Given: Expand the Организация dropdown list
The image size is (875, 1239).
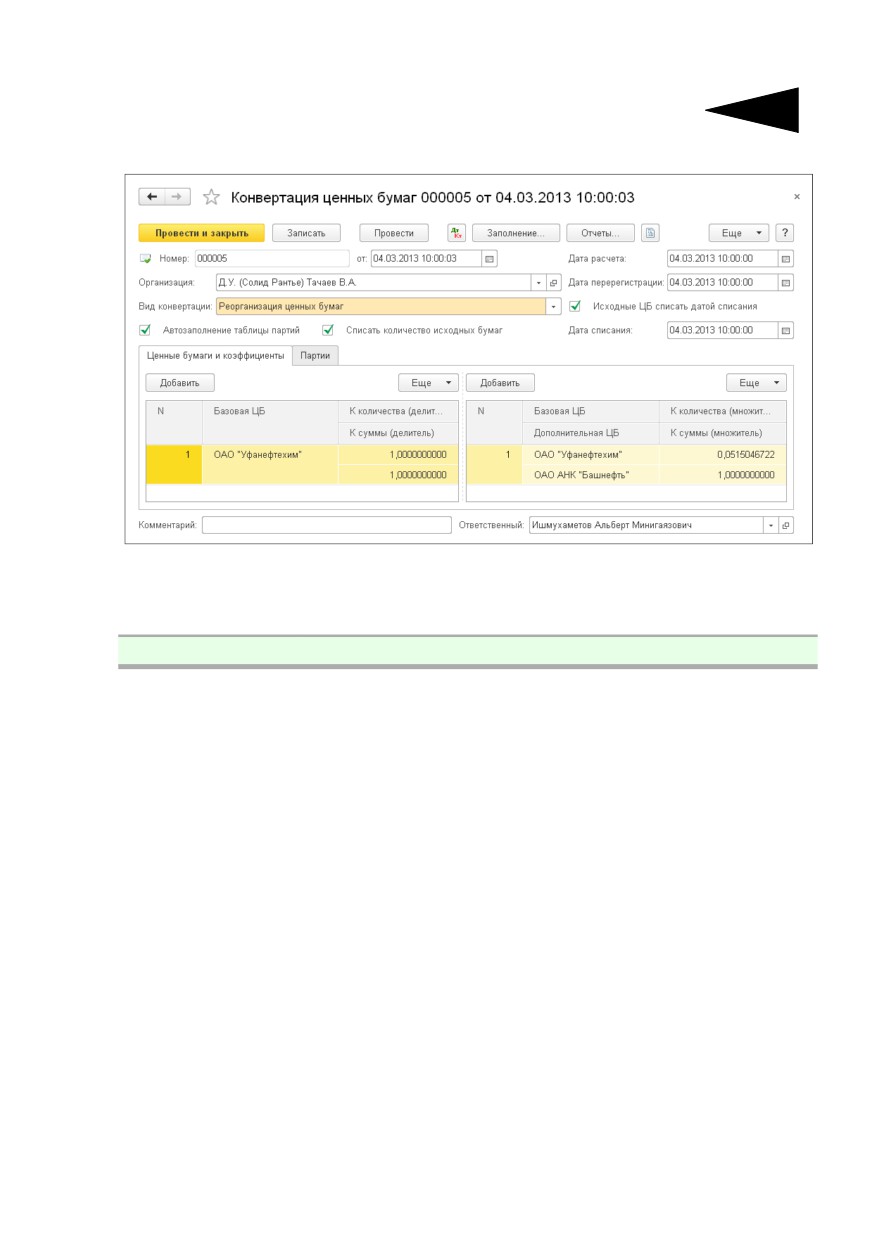Looking at the screenshot, I should coord(539,283).
